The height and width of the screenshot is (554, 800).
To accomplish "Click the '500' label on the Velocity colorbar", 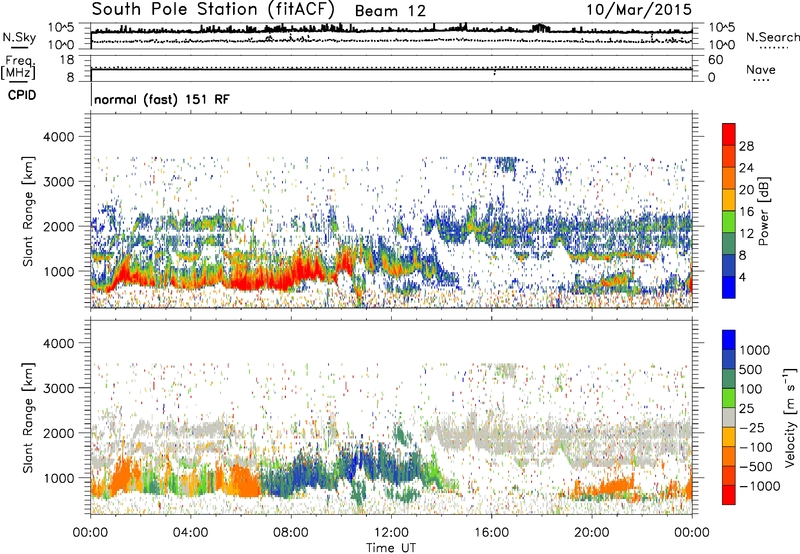I will [x=753, y=370].
